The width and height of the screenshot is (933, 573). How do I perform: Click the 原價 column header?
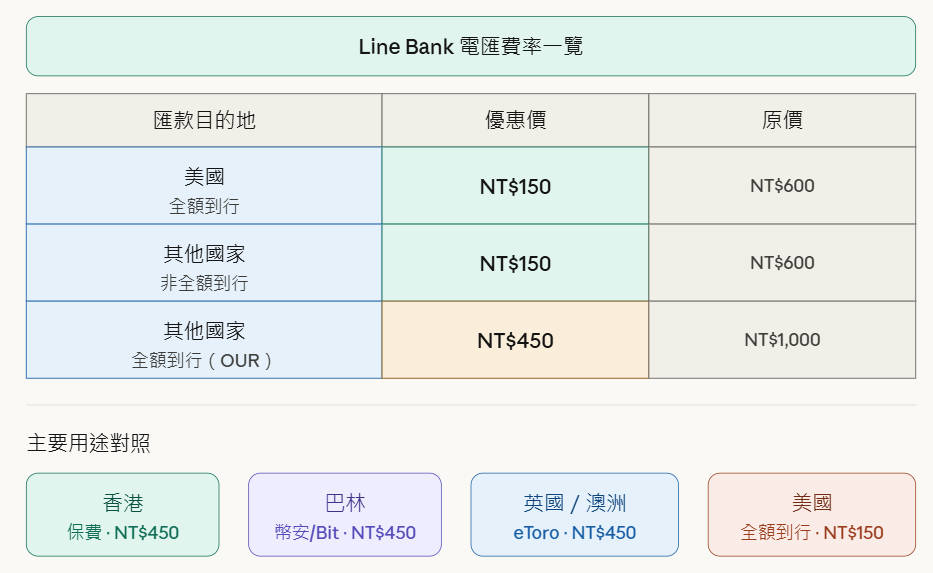[782, 120]
